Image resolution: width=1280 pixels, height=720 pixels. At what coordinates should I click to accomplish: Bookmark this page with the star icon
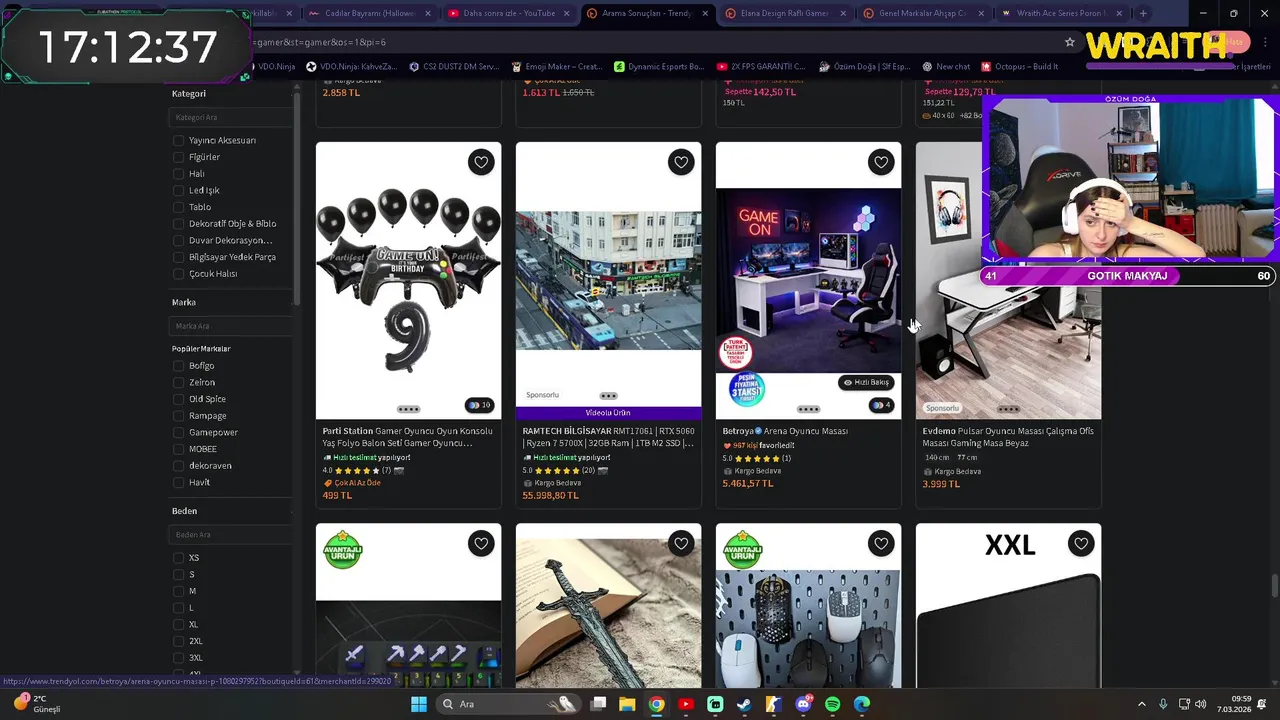pyautogui.click(x=1069, y=42)
